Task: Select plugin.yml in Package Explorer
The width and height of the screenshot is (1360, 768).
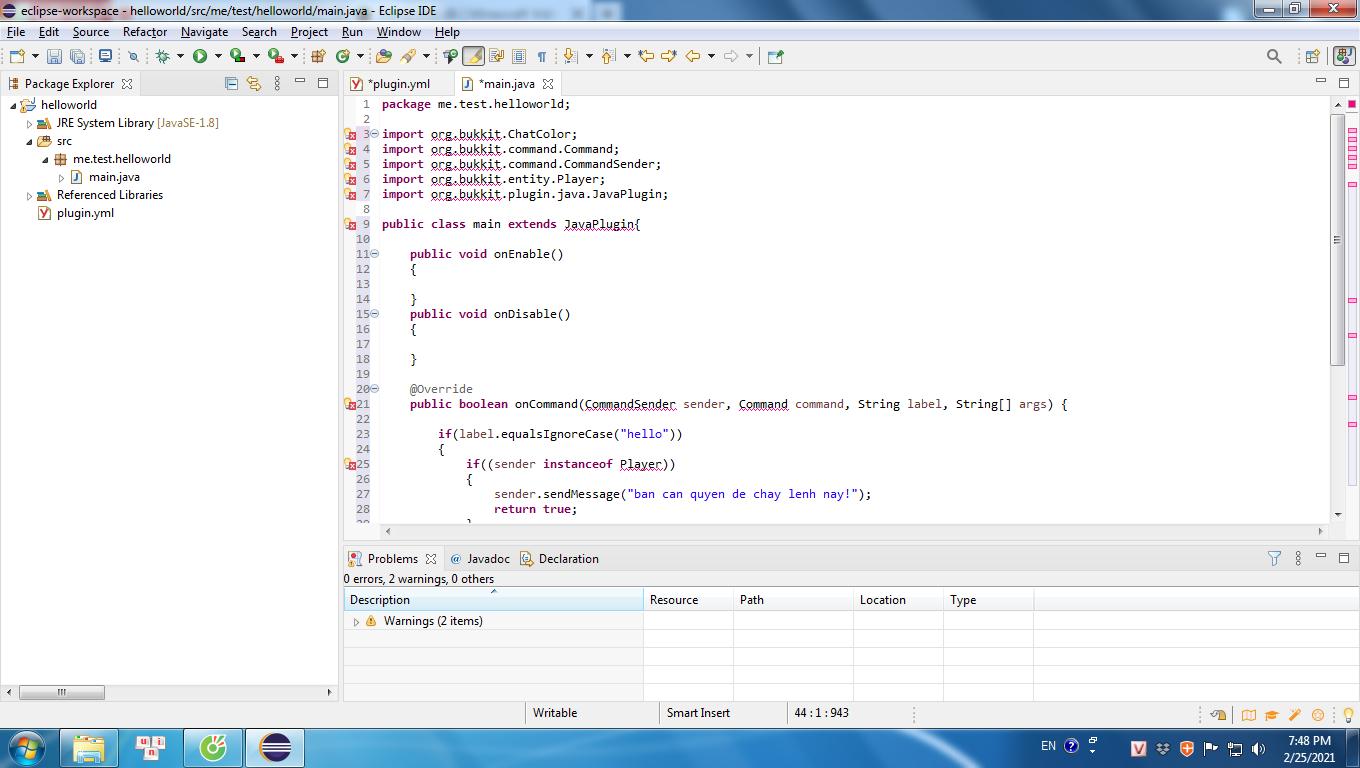Action: pos(85,213)
